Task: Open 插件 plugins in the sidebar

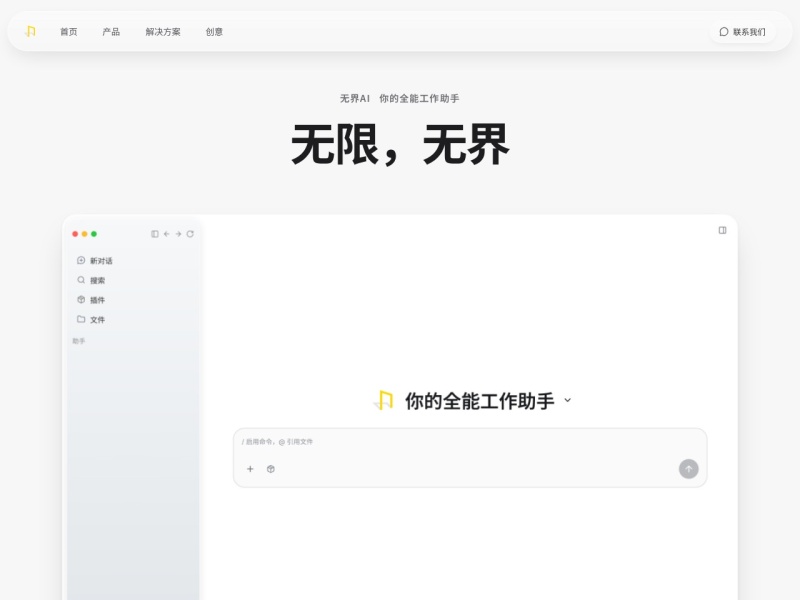Action: tap(91, 300)
